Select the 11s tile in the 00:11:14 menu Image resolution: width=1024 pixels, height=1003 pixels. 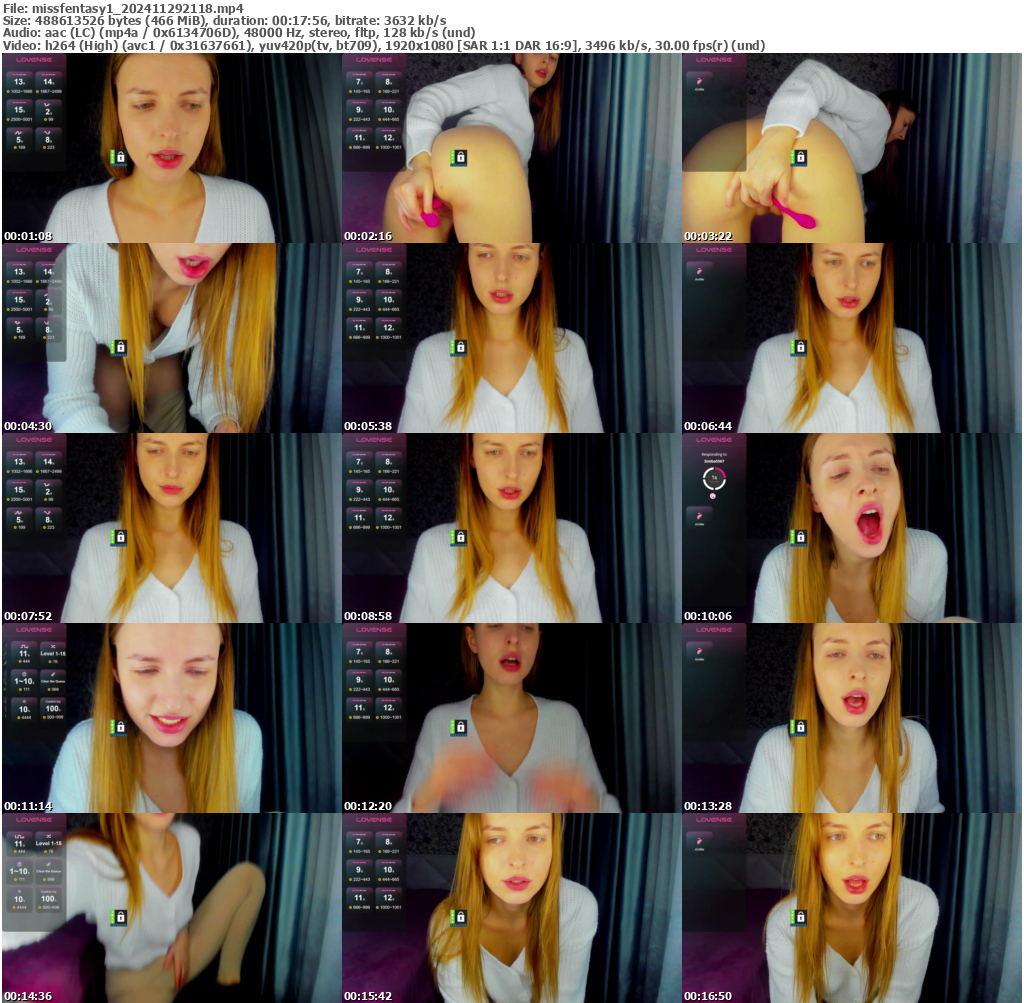pyautogui.click(x=24, y=653)
